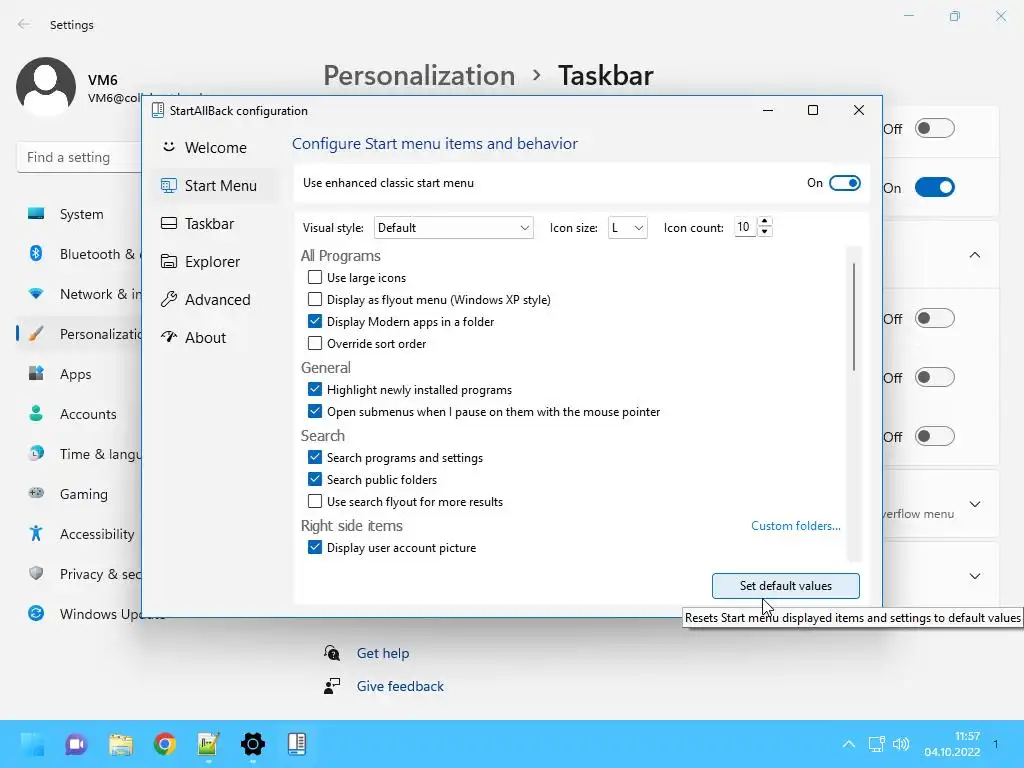Open Accessibility in Settings sidebar
The width and height of the screenshot is (1024, 768).
pos(80,534)
